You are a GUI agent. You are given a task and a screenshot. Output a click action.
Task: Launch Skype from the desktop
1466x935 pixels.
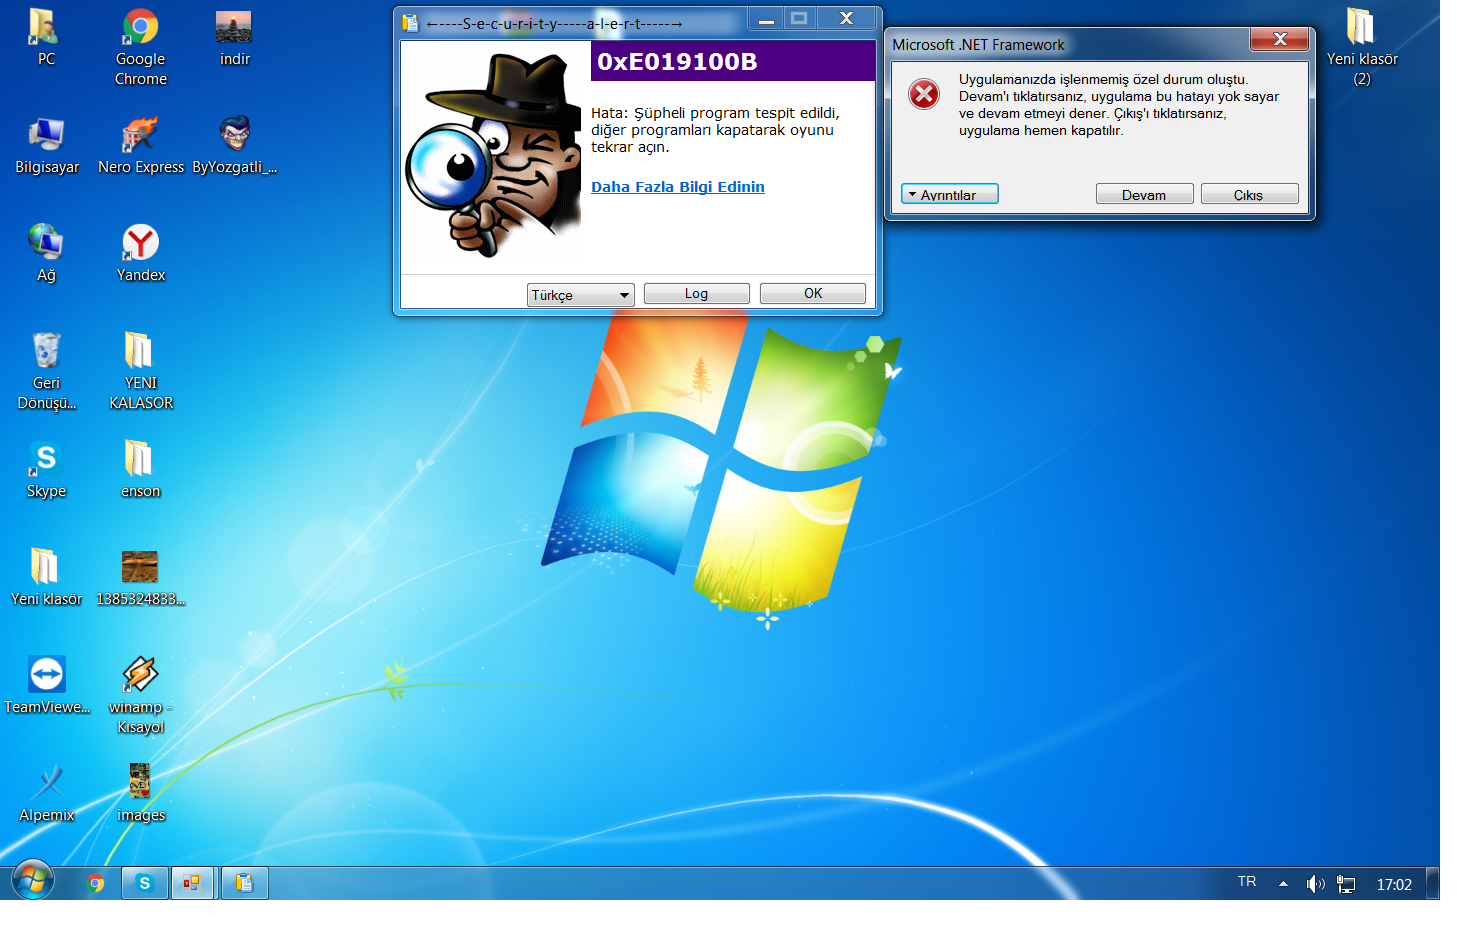pos(46,469)
